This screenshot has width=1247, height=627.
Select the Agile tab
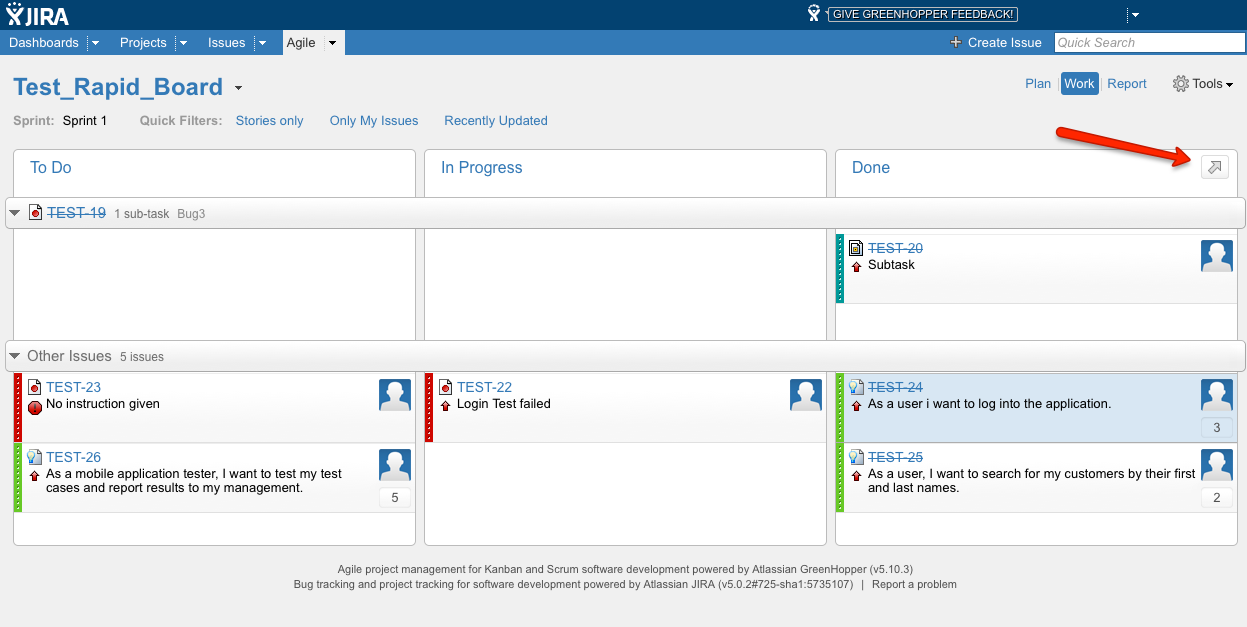coord(301,43)
